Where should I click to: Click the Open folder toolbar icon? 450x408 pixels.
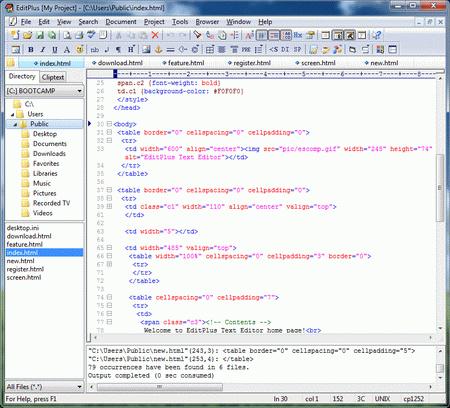[28, 35]
